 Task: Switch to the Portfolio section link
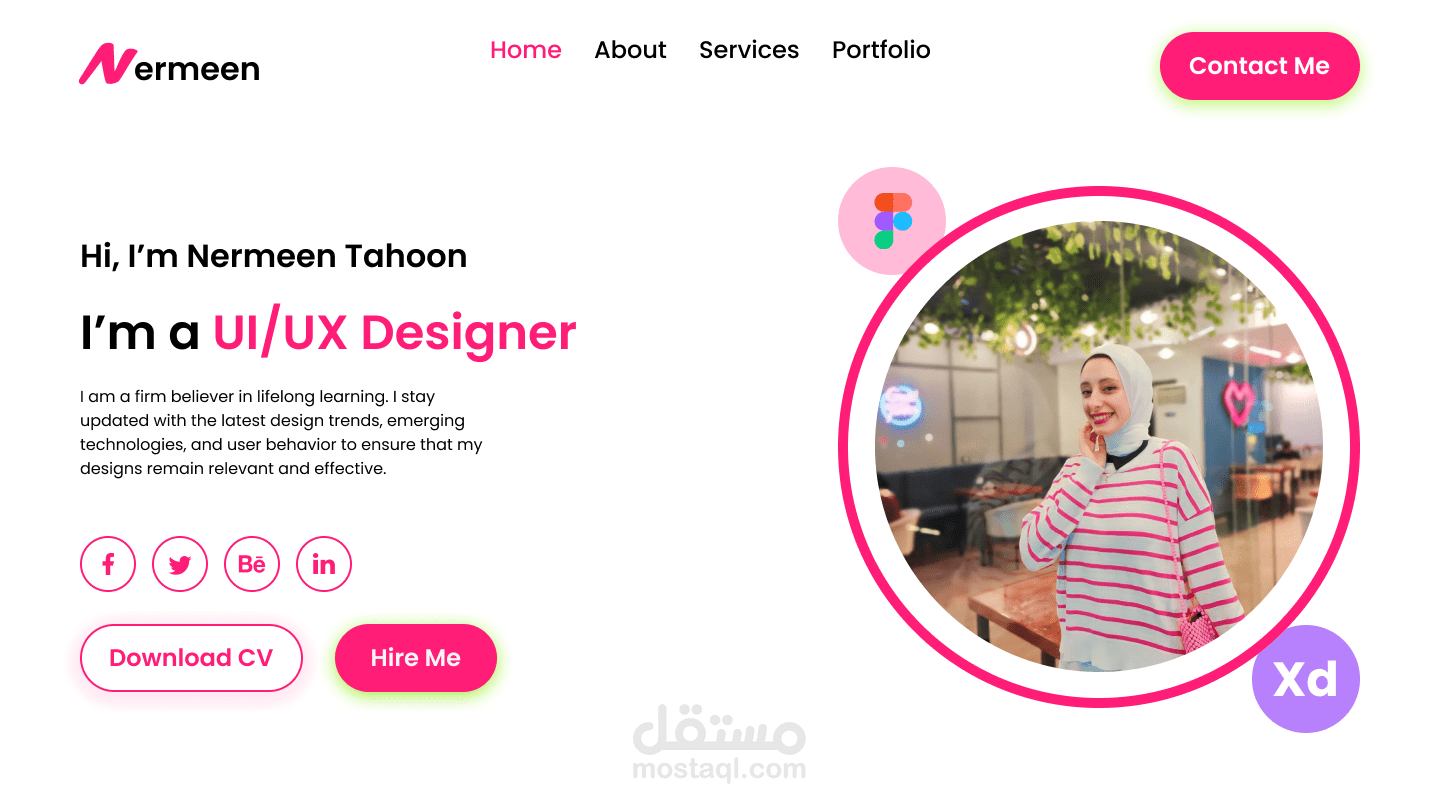point(881,50)
